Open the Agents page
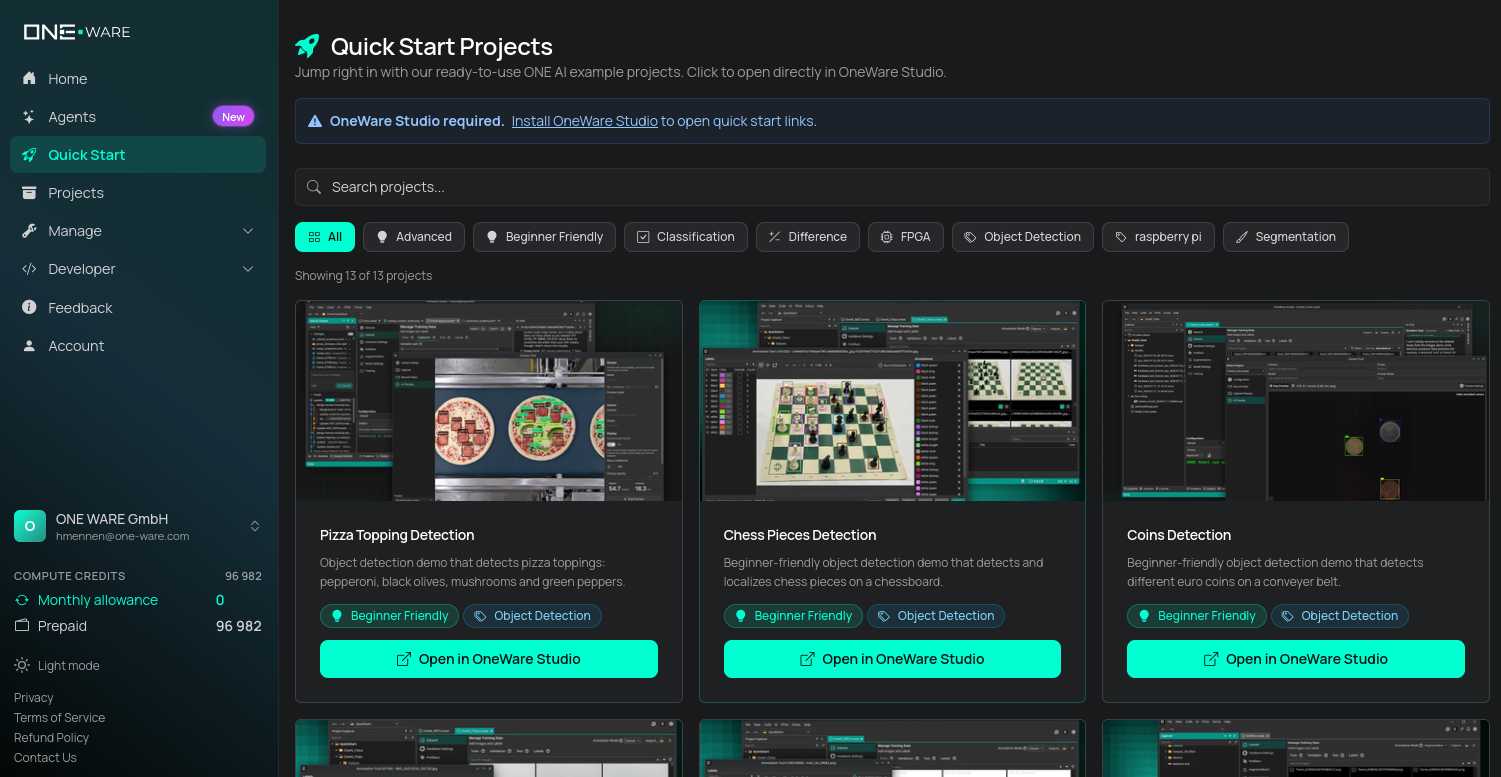The height and width of the screenshot is (777, 1501). (x=138, y=117)
